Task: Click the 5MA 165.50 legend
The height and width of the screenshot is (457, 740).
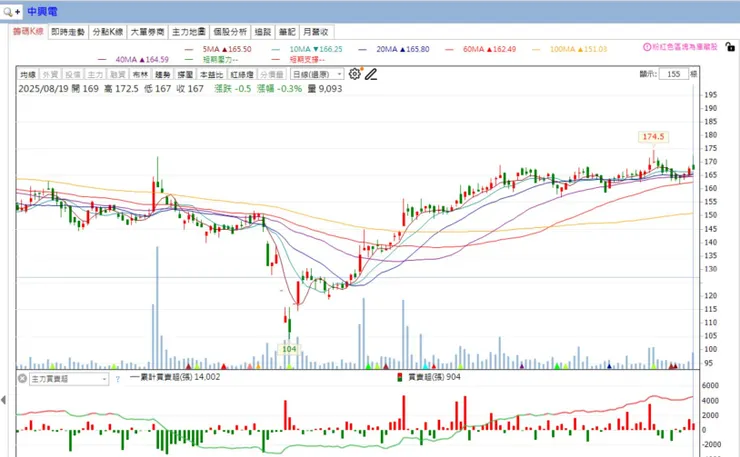Action: 219,49
